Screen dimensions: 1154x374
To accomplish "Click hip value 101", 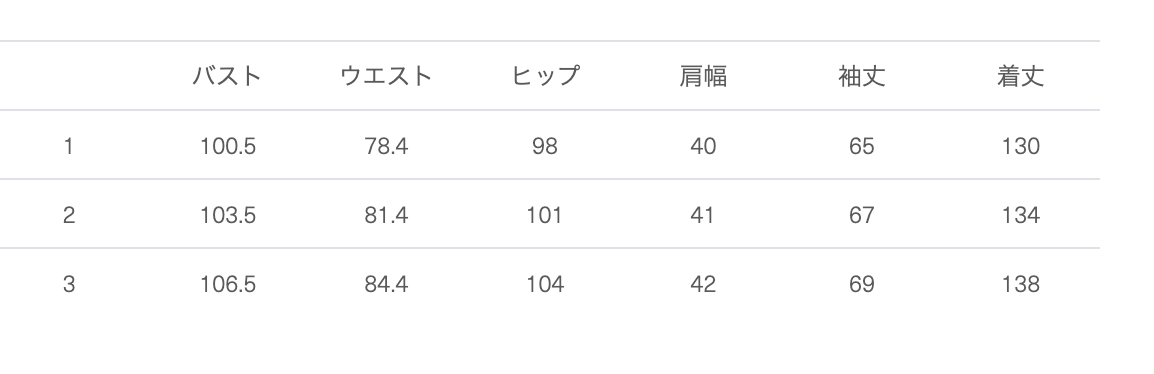I will click(x=545, y=216).
